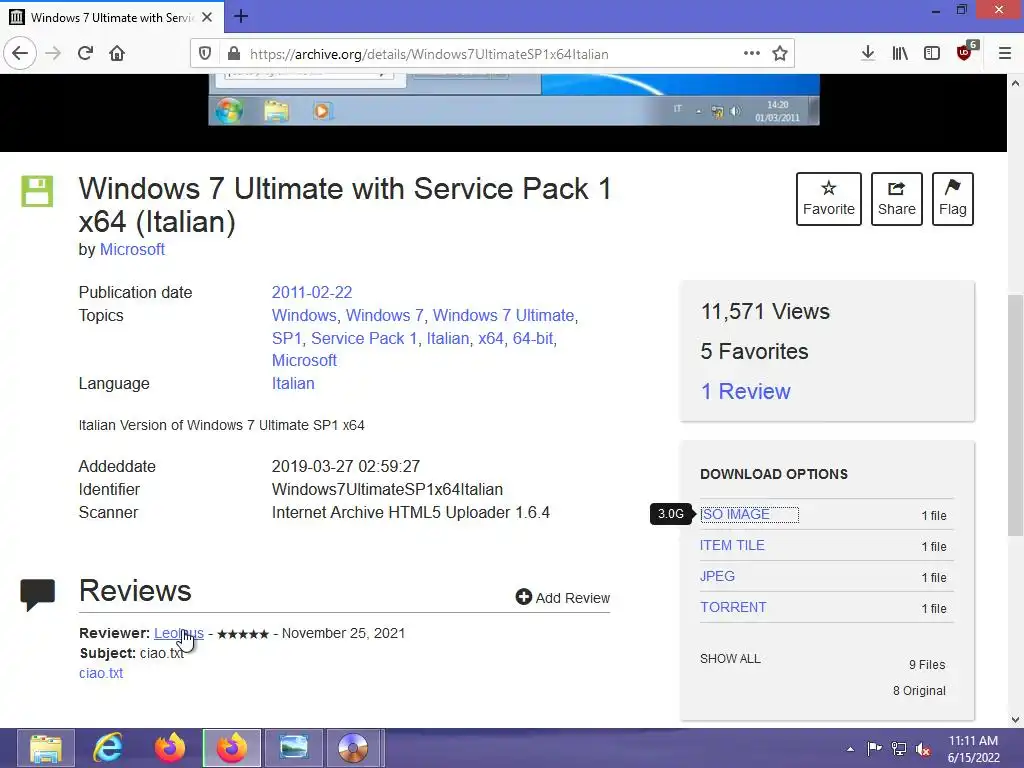
Task: Open the Windows topic link
Action: 304,315
